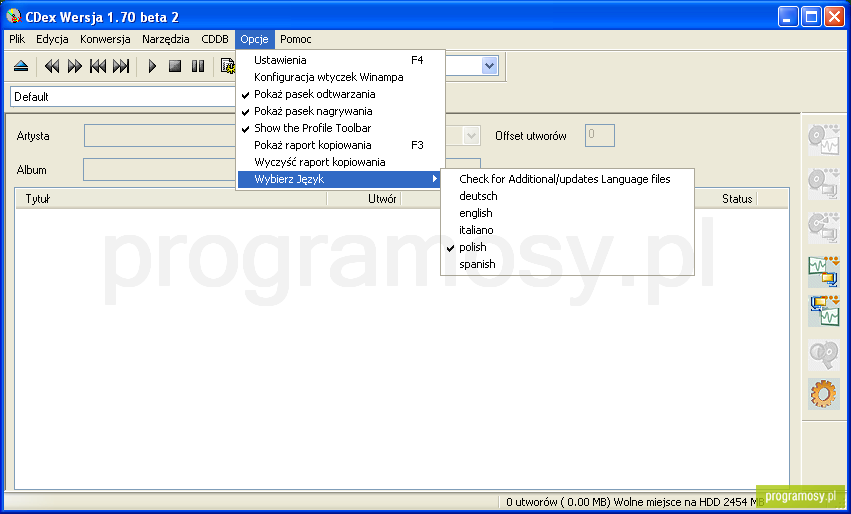This screenshot has width=851, height=514.
Task: Jump to next track icon
Action: tap(121, 66)
